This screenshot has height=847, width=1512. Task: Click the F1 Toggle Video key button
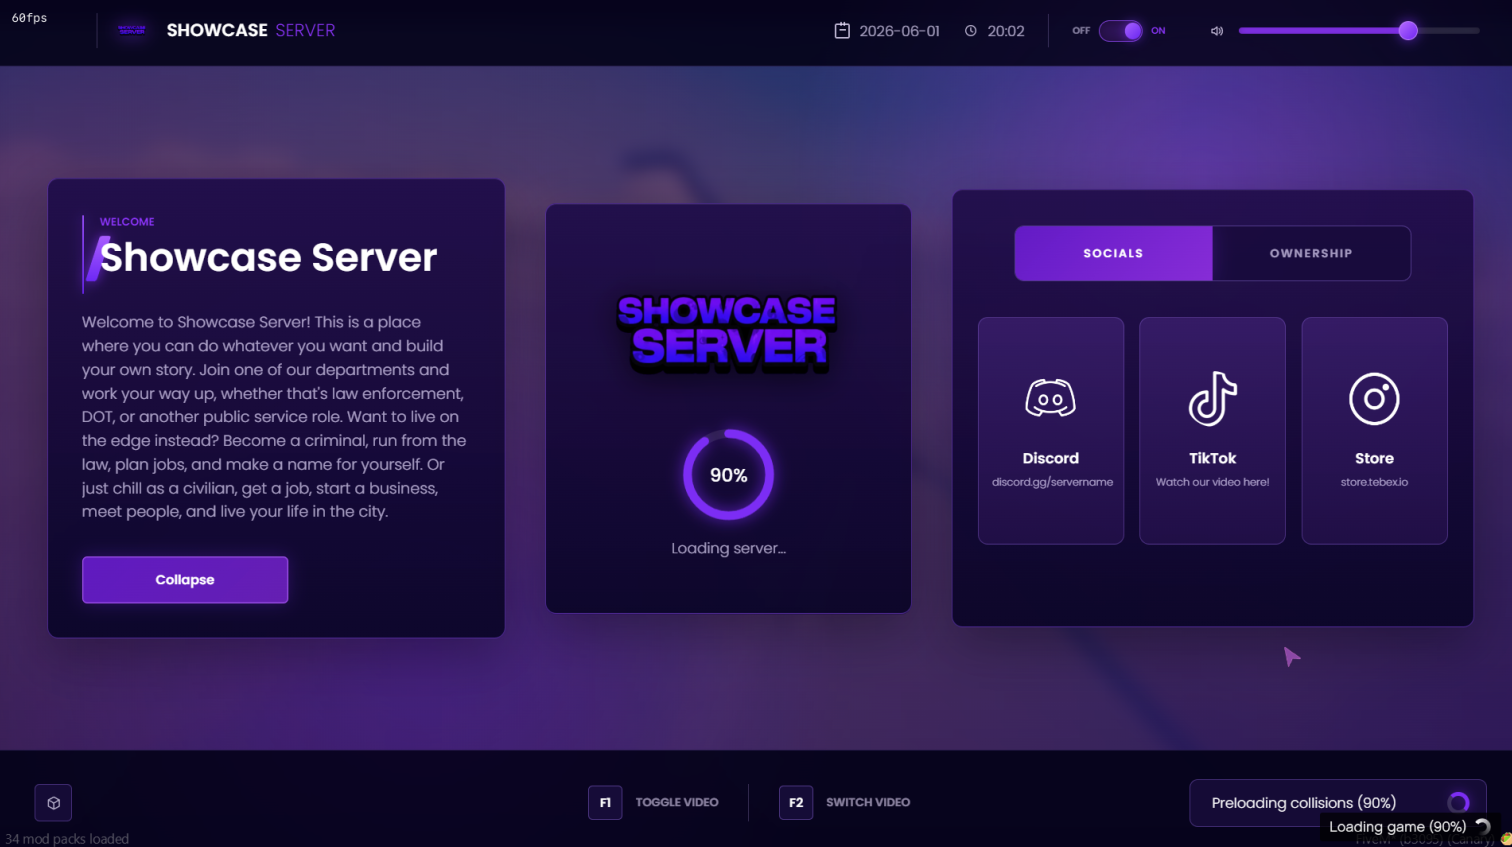tap(605, 802)
